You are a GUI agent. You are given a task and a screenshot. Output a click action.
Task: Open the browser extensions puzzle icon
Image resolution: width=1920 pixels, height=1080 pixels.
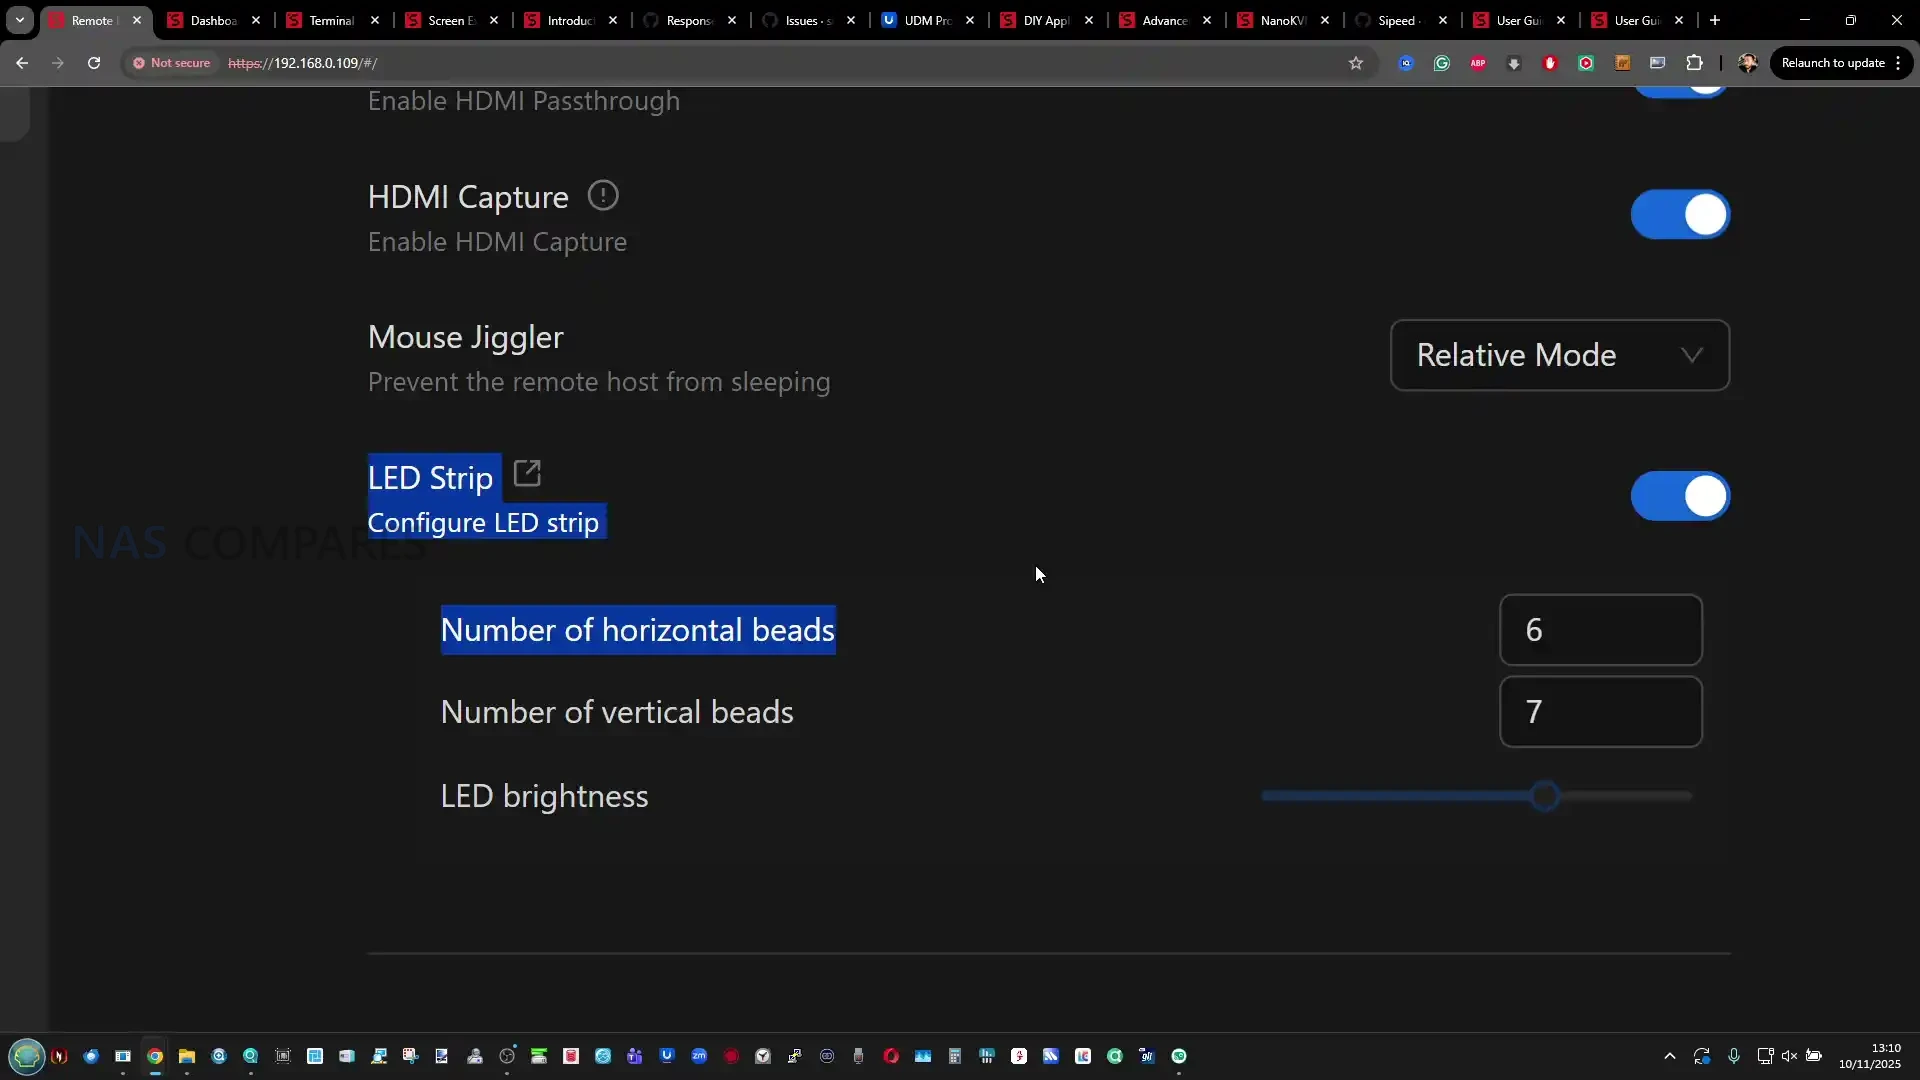[1694, 63]
